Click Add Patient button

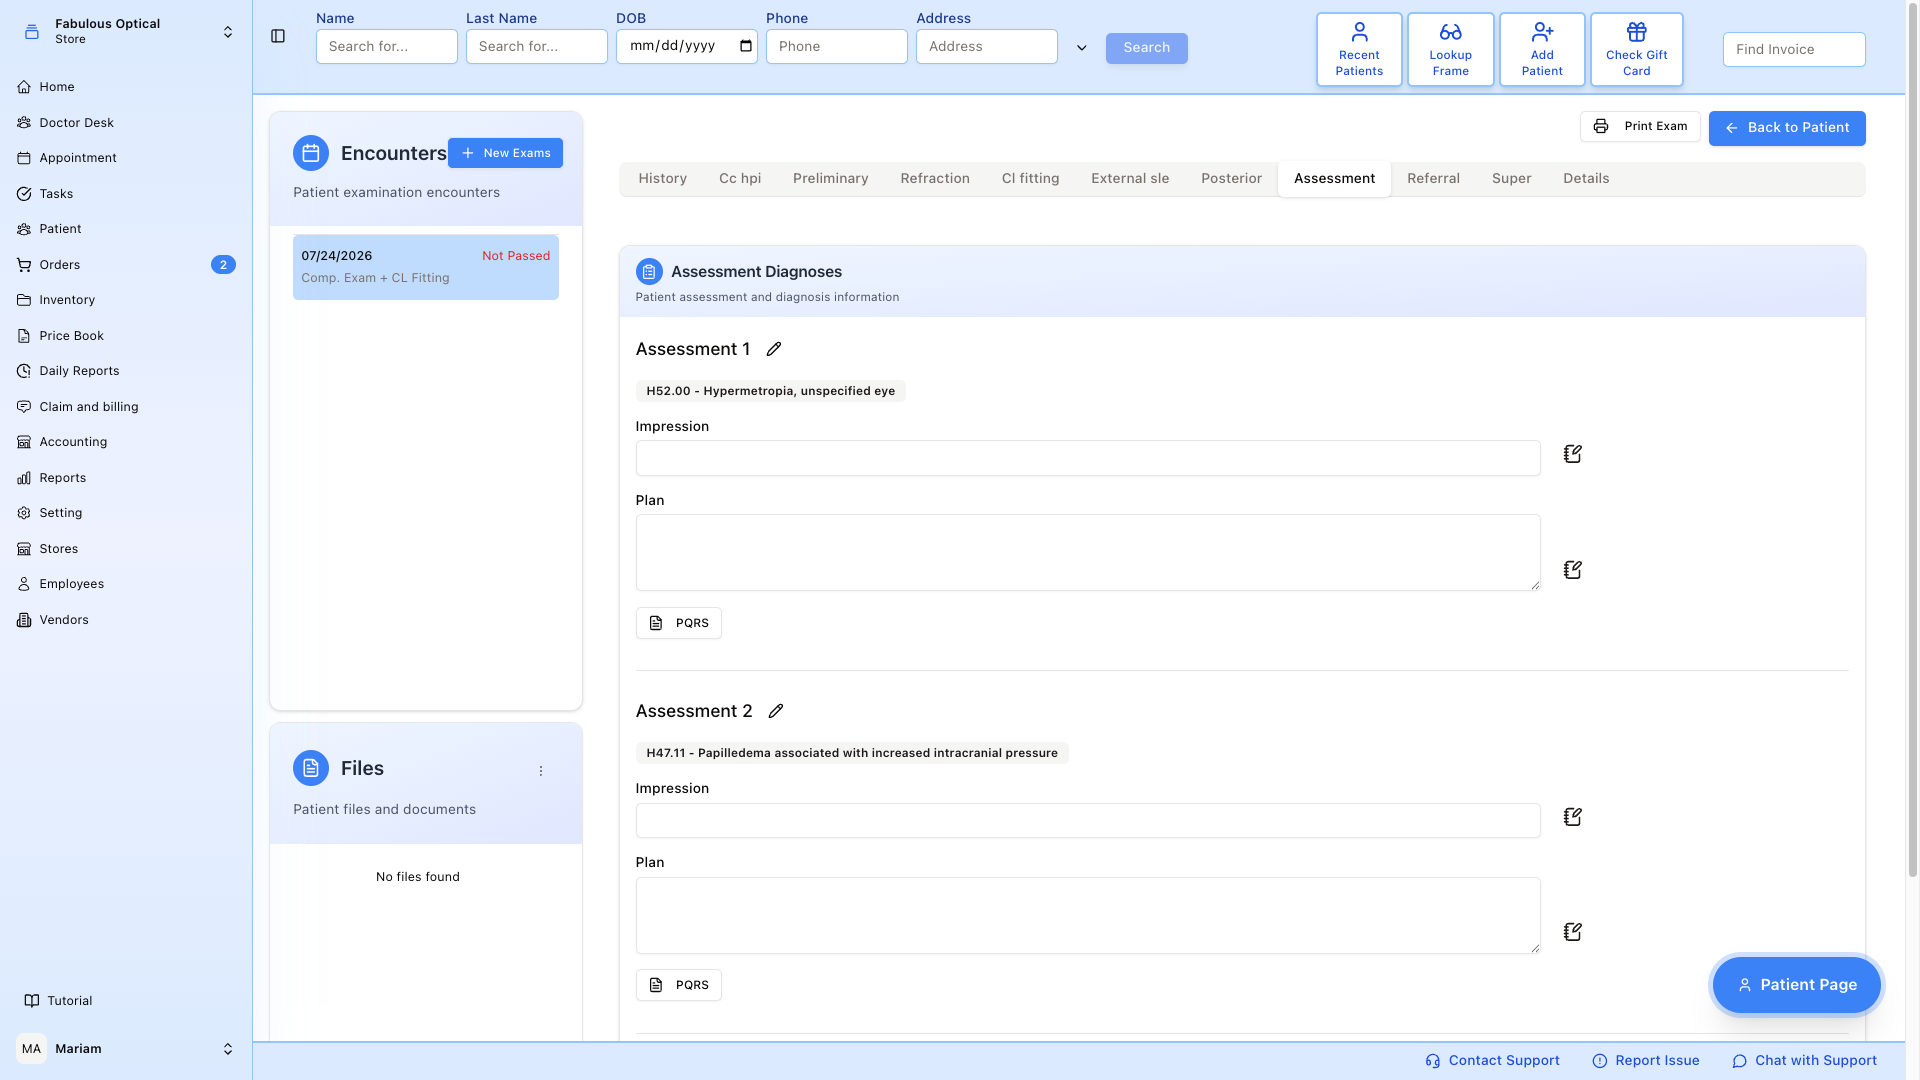(1542, 49)
